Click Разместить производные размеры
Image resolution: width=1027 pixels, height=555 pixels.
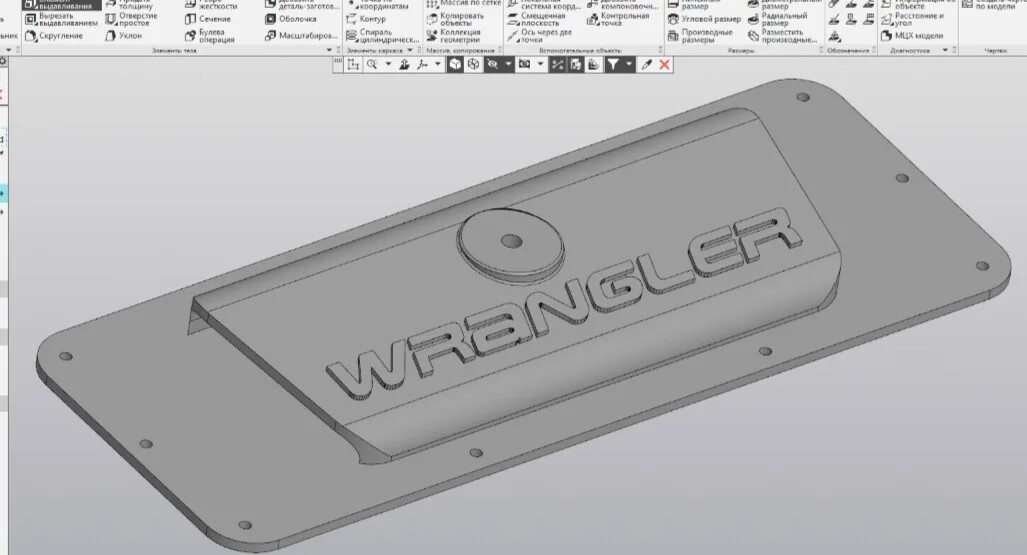(x=783, y=35)
